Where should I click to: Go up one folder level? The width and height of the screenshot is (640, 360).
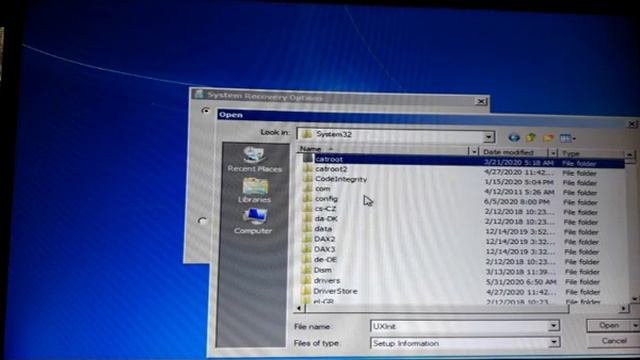pos(531,138)
